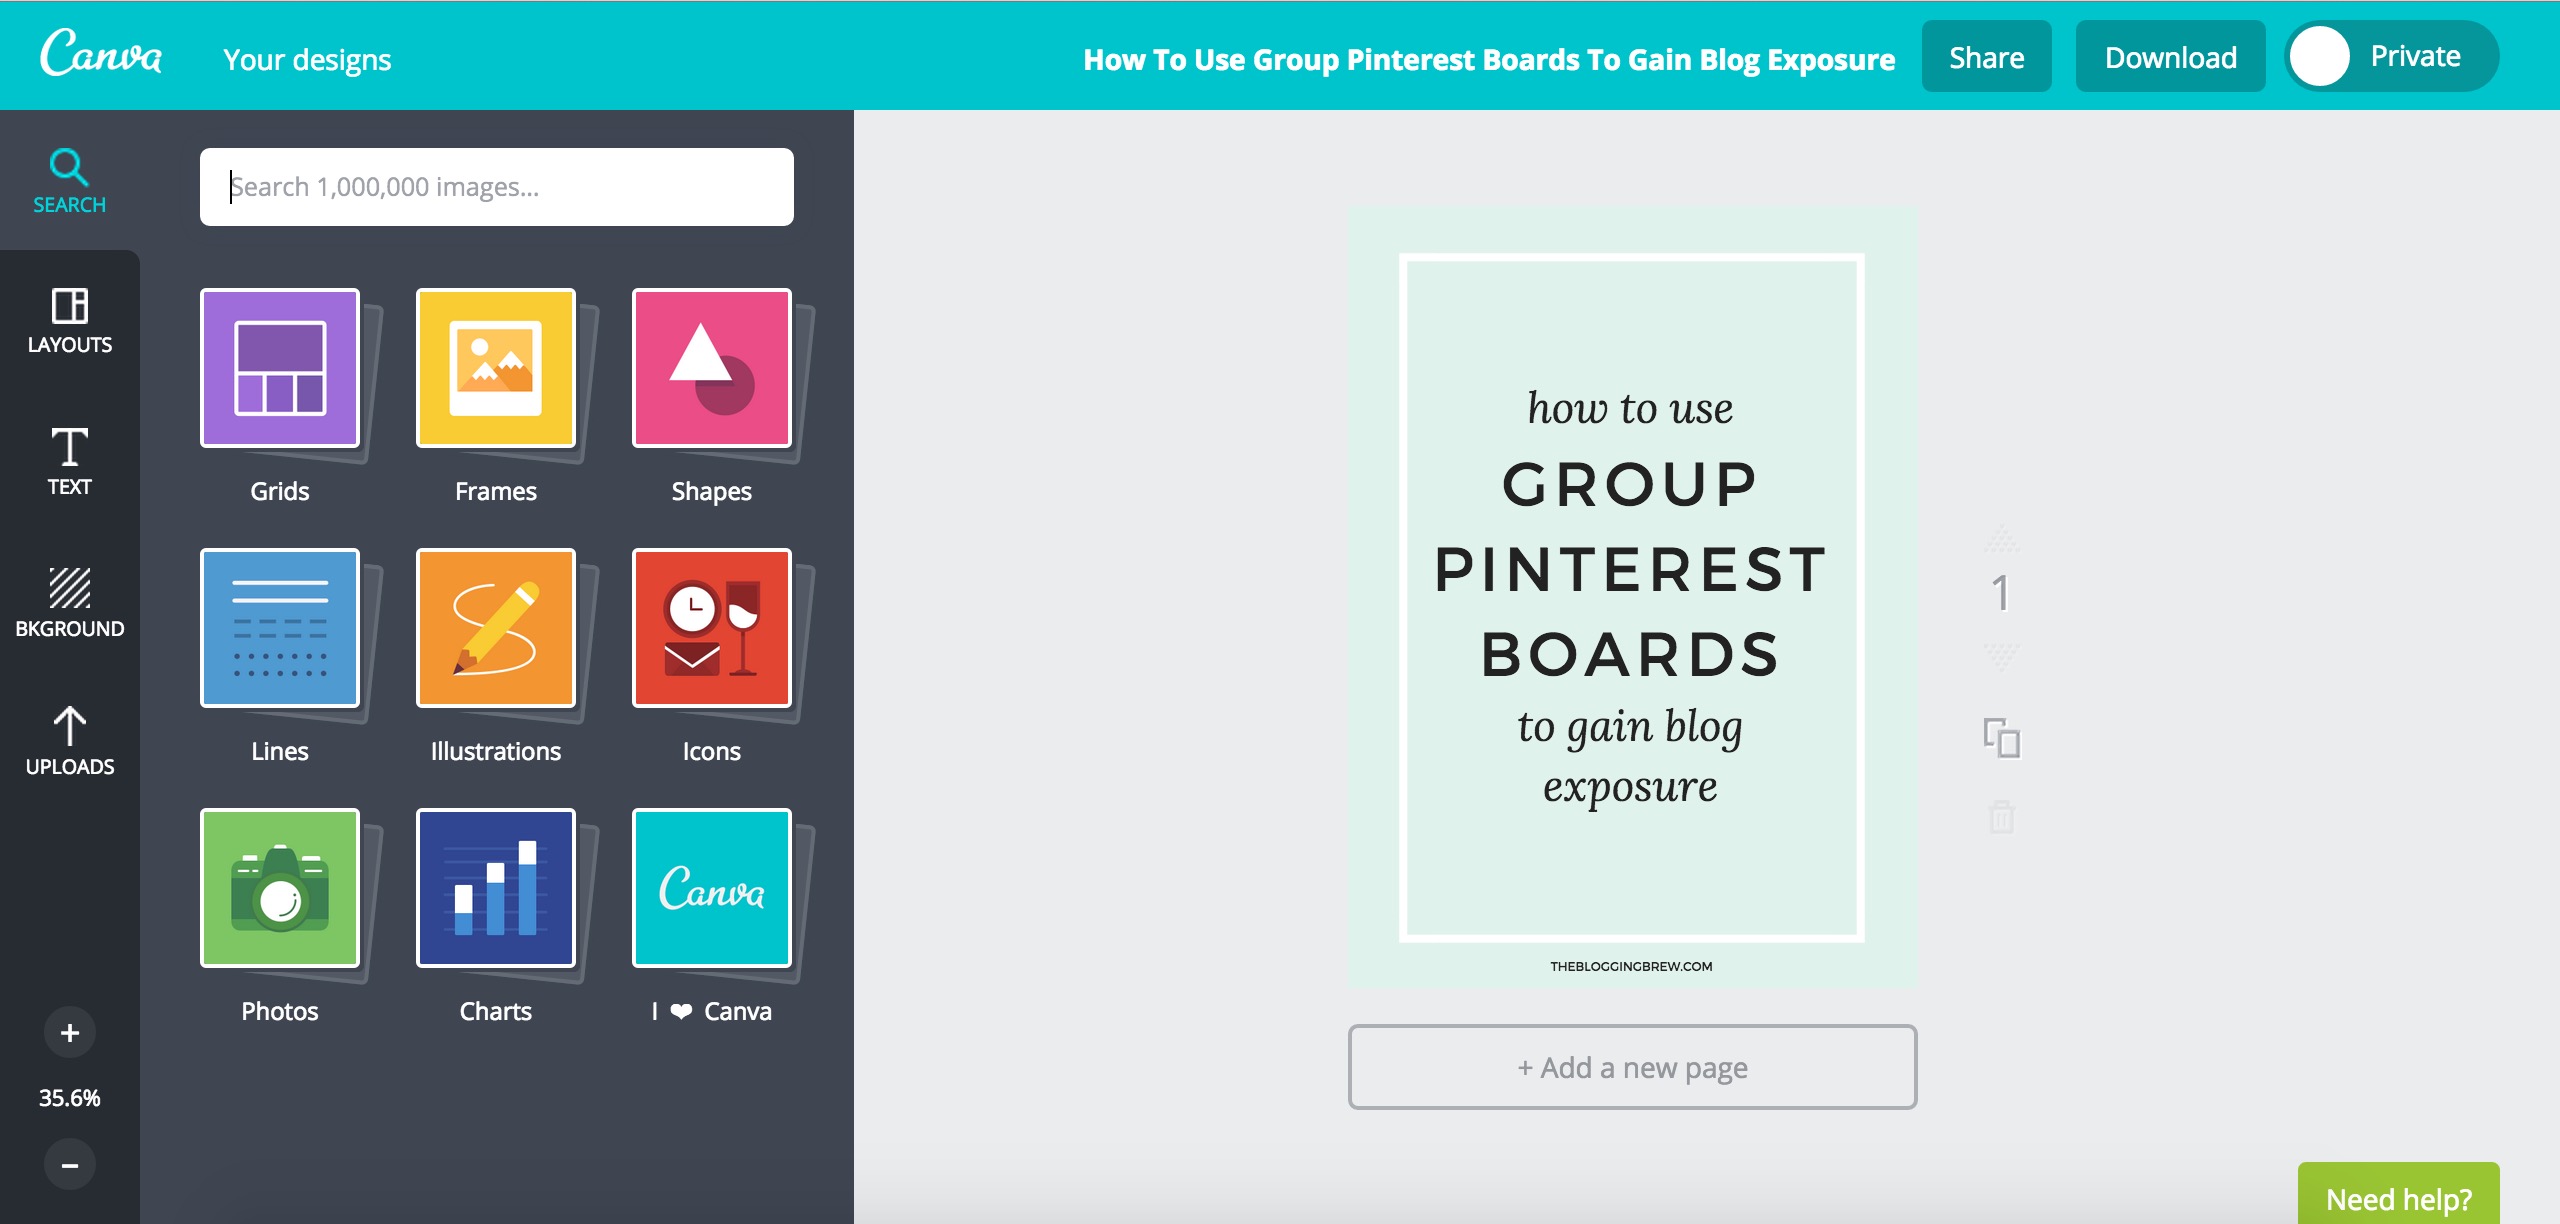2560x1224 pixels.
Task: Open the Shapes element category
Action: [712, 368]
